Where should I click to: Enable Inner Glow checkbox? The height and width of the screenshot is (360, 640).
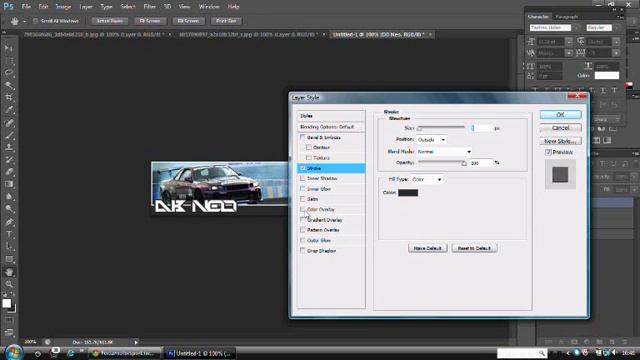(302, 189)
